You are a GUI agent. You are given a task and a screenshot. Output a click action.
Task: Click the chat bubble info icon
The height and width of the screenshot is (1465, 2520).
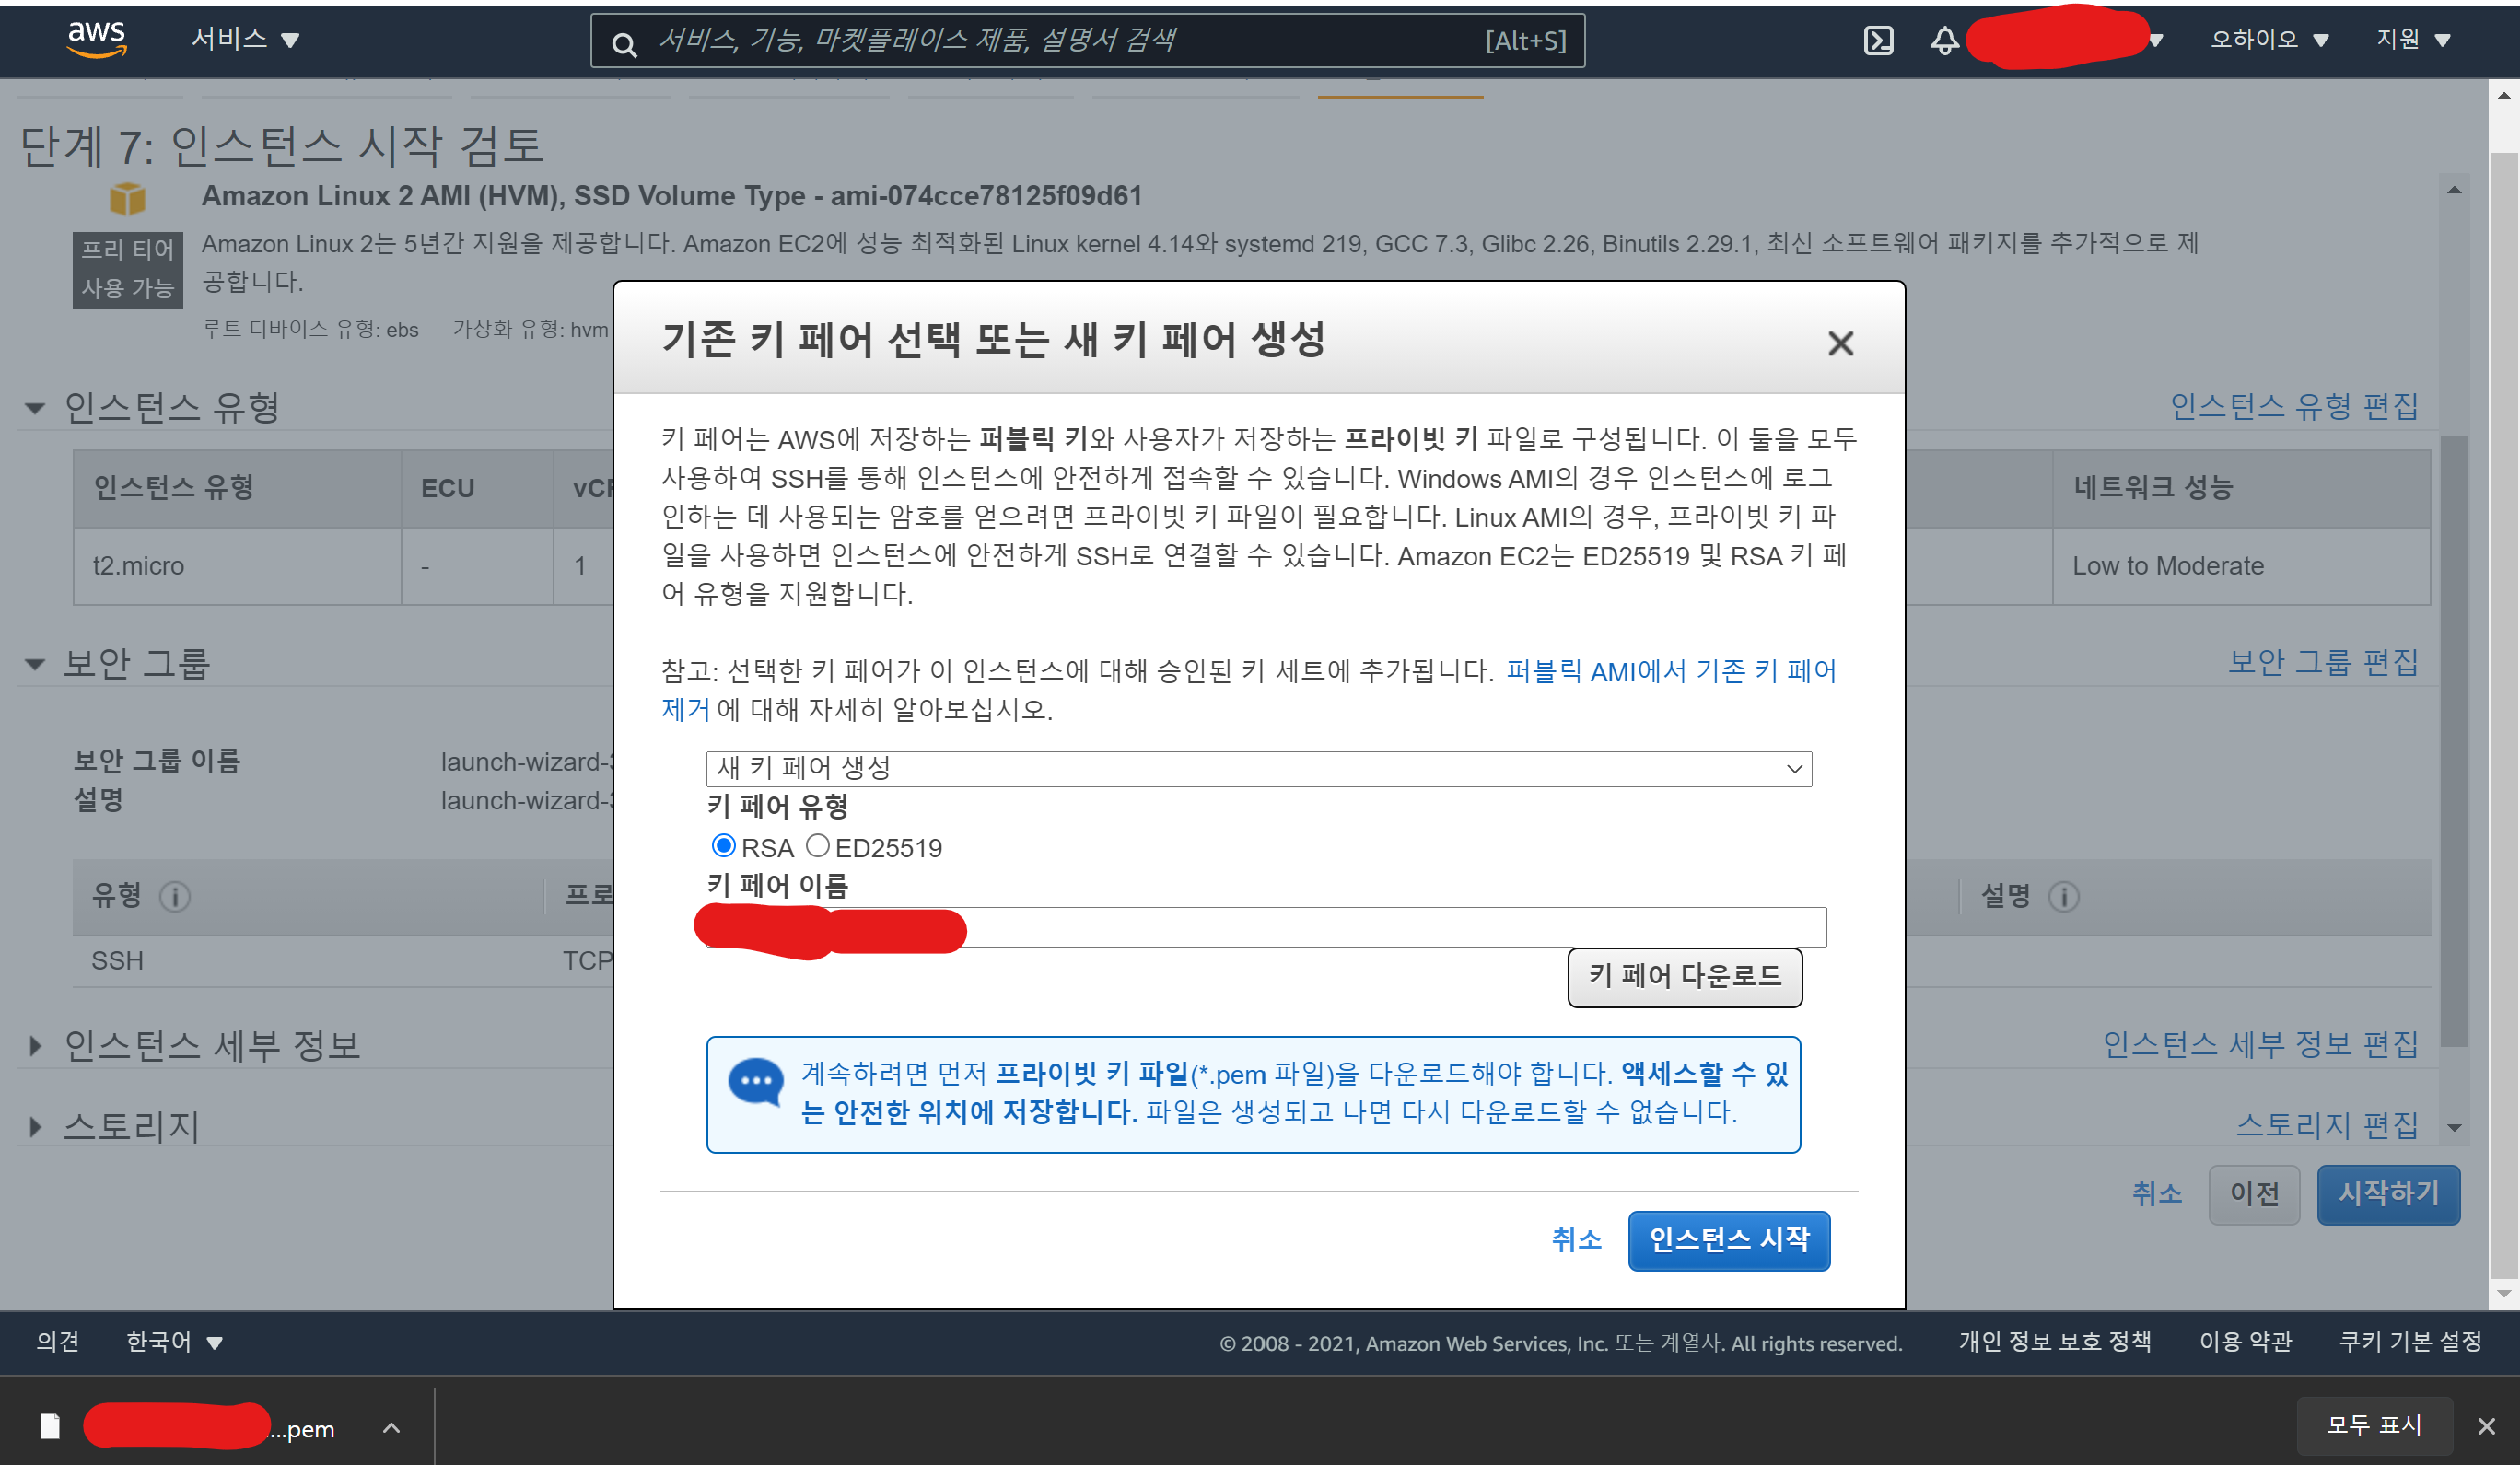755,1081
